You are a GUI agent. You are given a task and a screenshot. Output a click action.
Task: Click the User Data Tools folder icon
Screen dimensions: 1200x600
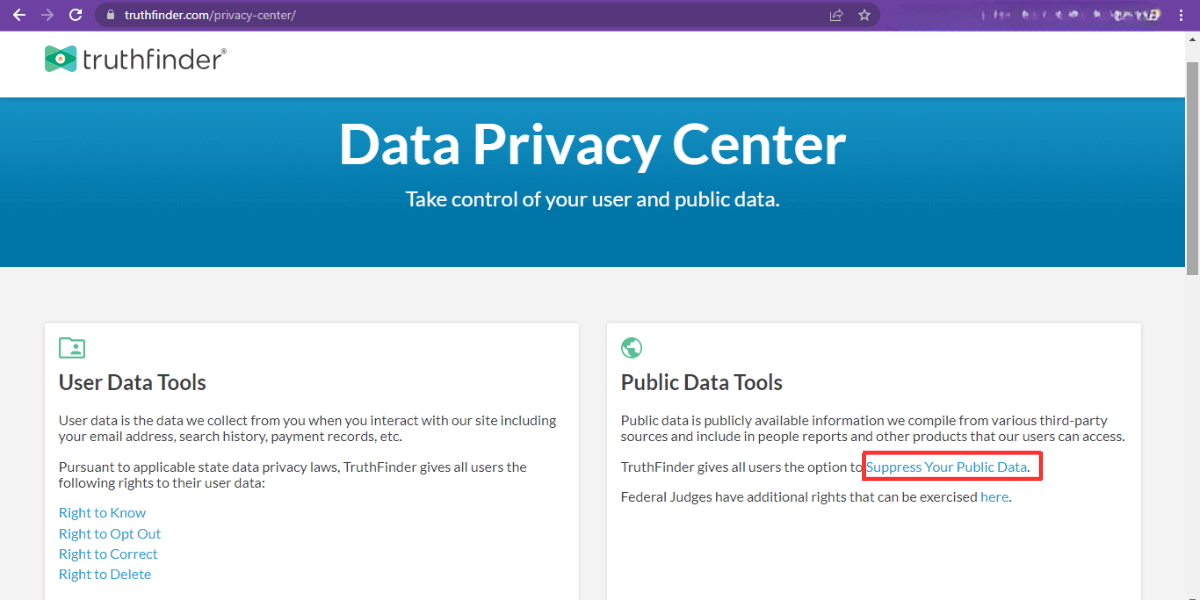click(72, 348)
